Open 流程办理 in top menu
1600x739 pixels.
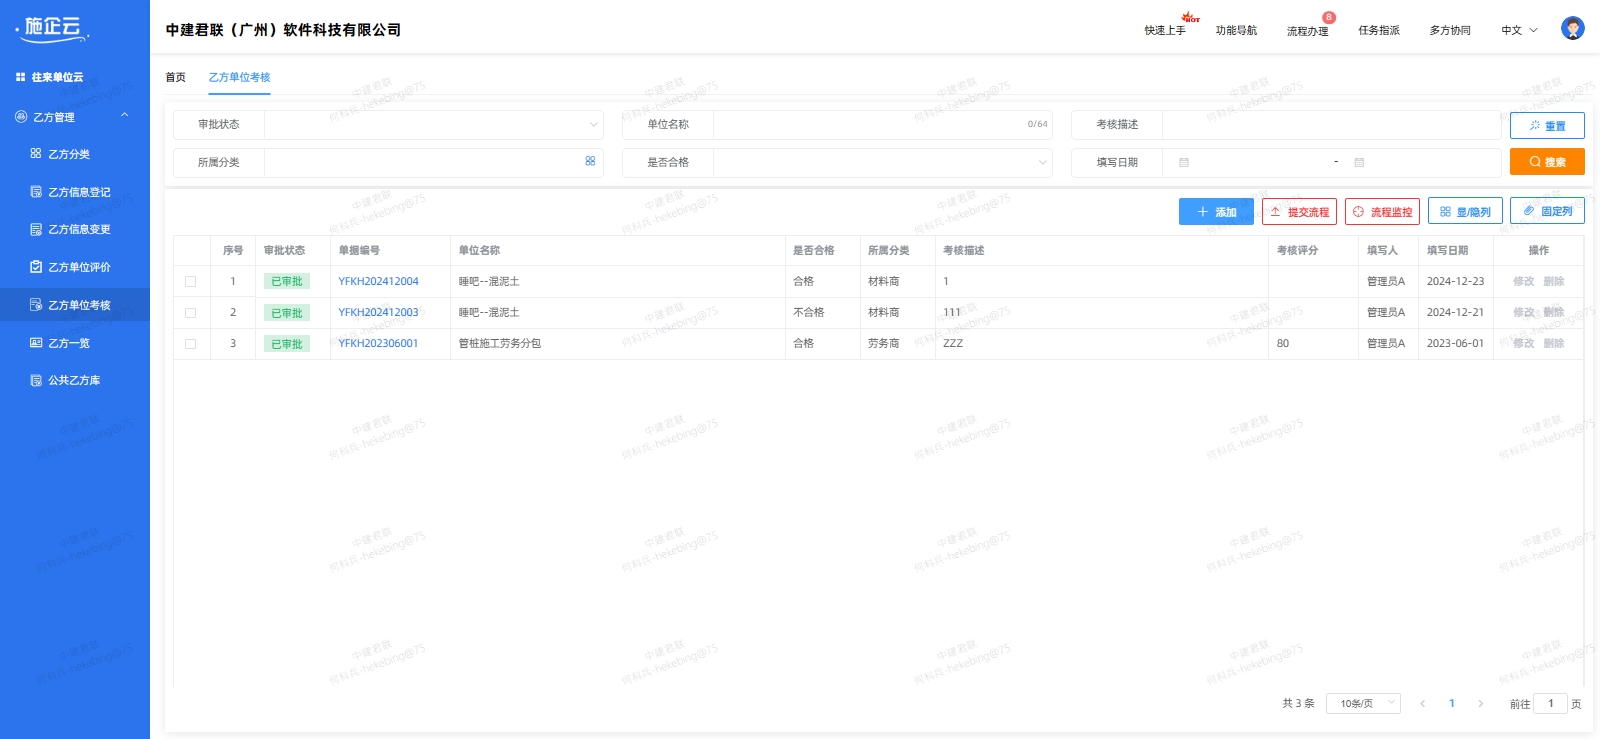tap(1307, 31)
